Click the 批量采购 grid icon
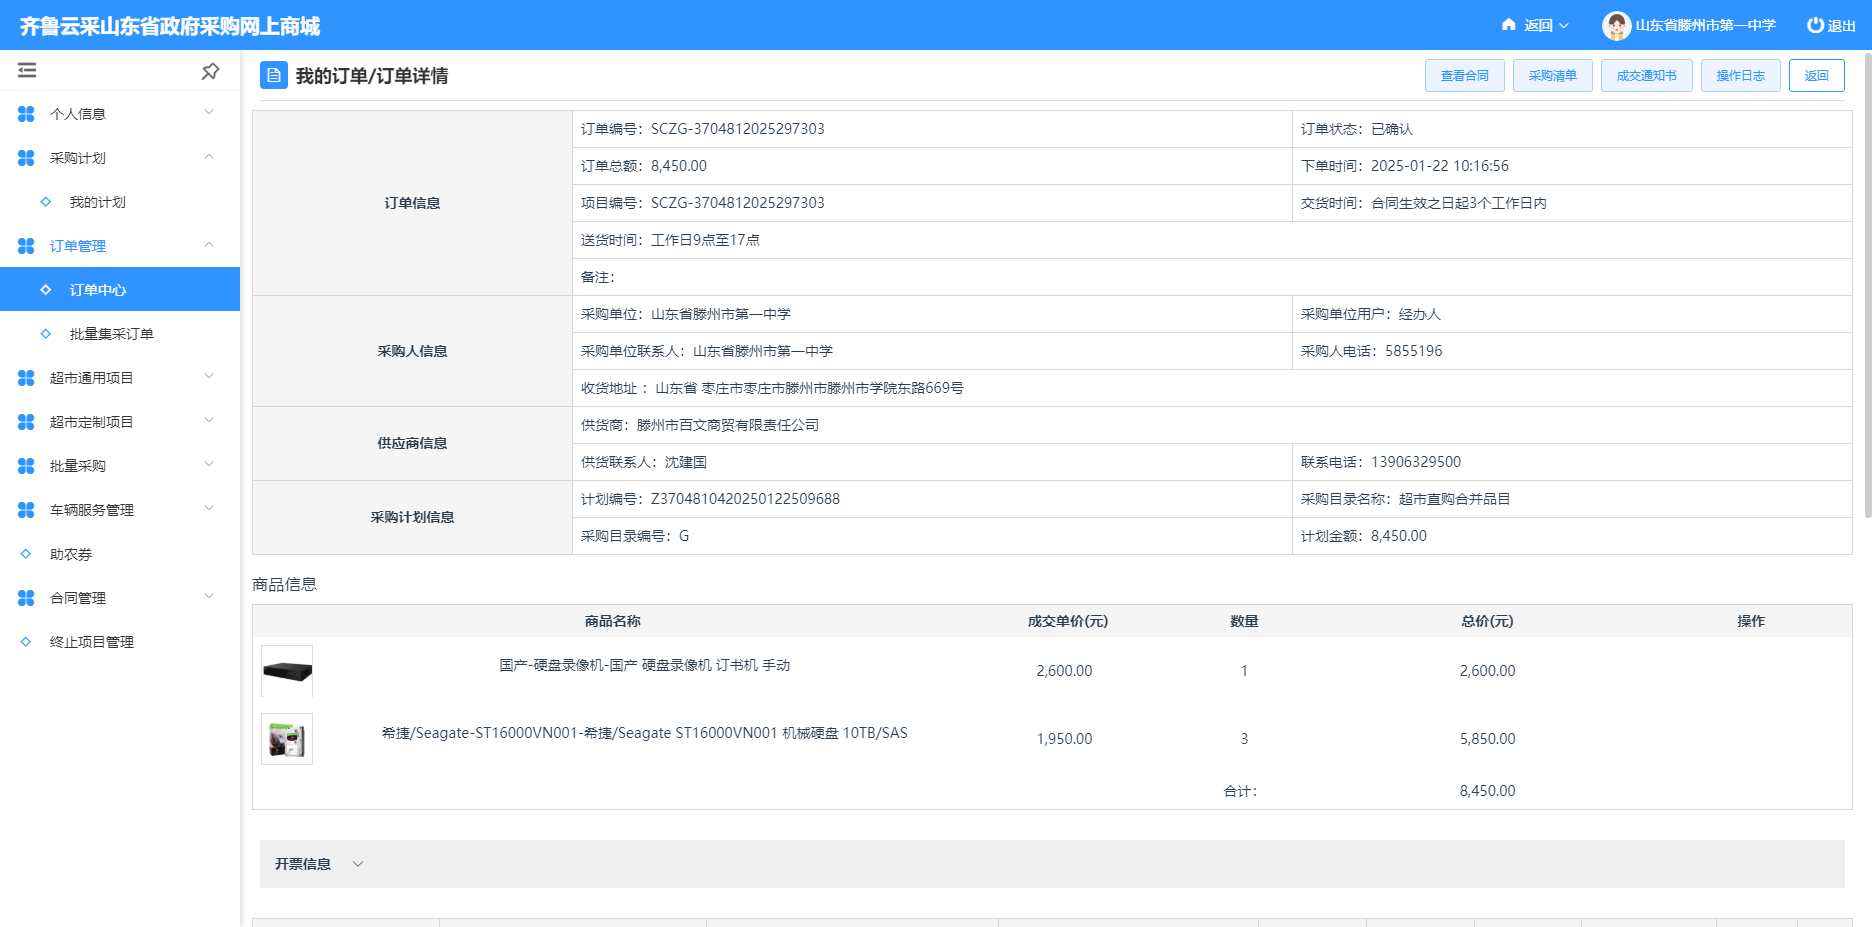Screen dimensions: 1872x927 [x=26, y=466]
